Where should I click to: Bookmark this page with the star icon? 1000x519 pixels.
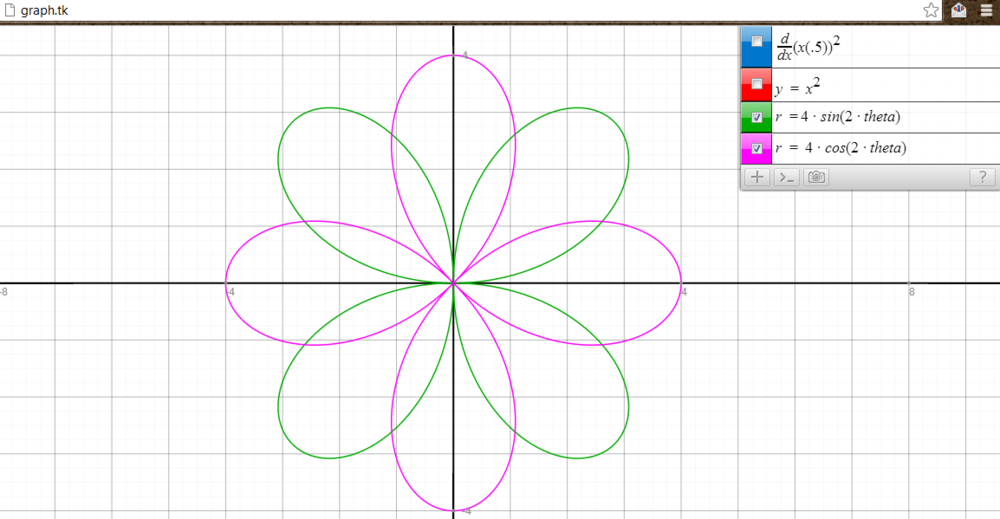pyautogui.click(x=931, y=10)
